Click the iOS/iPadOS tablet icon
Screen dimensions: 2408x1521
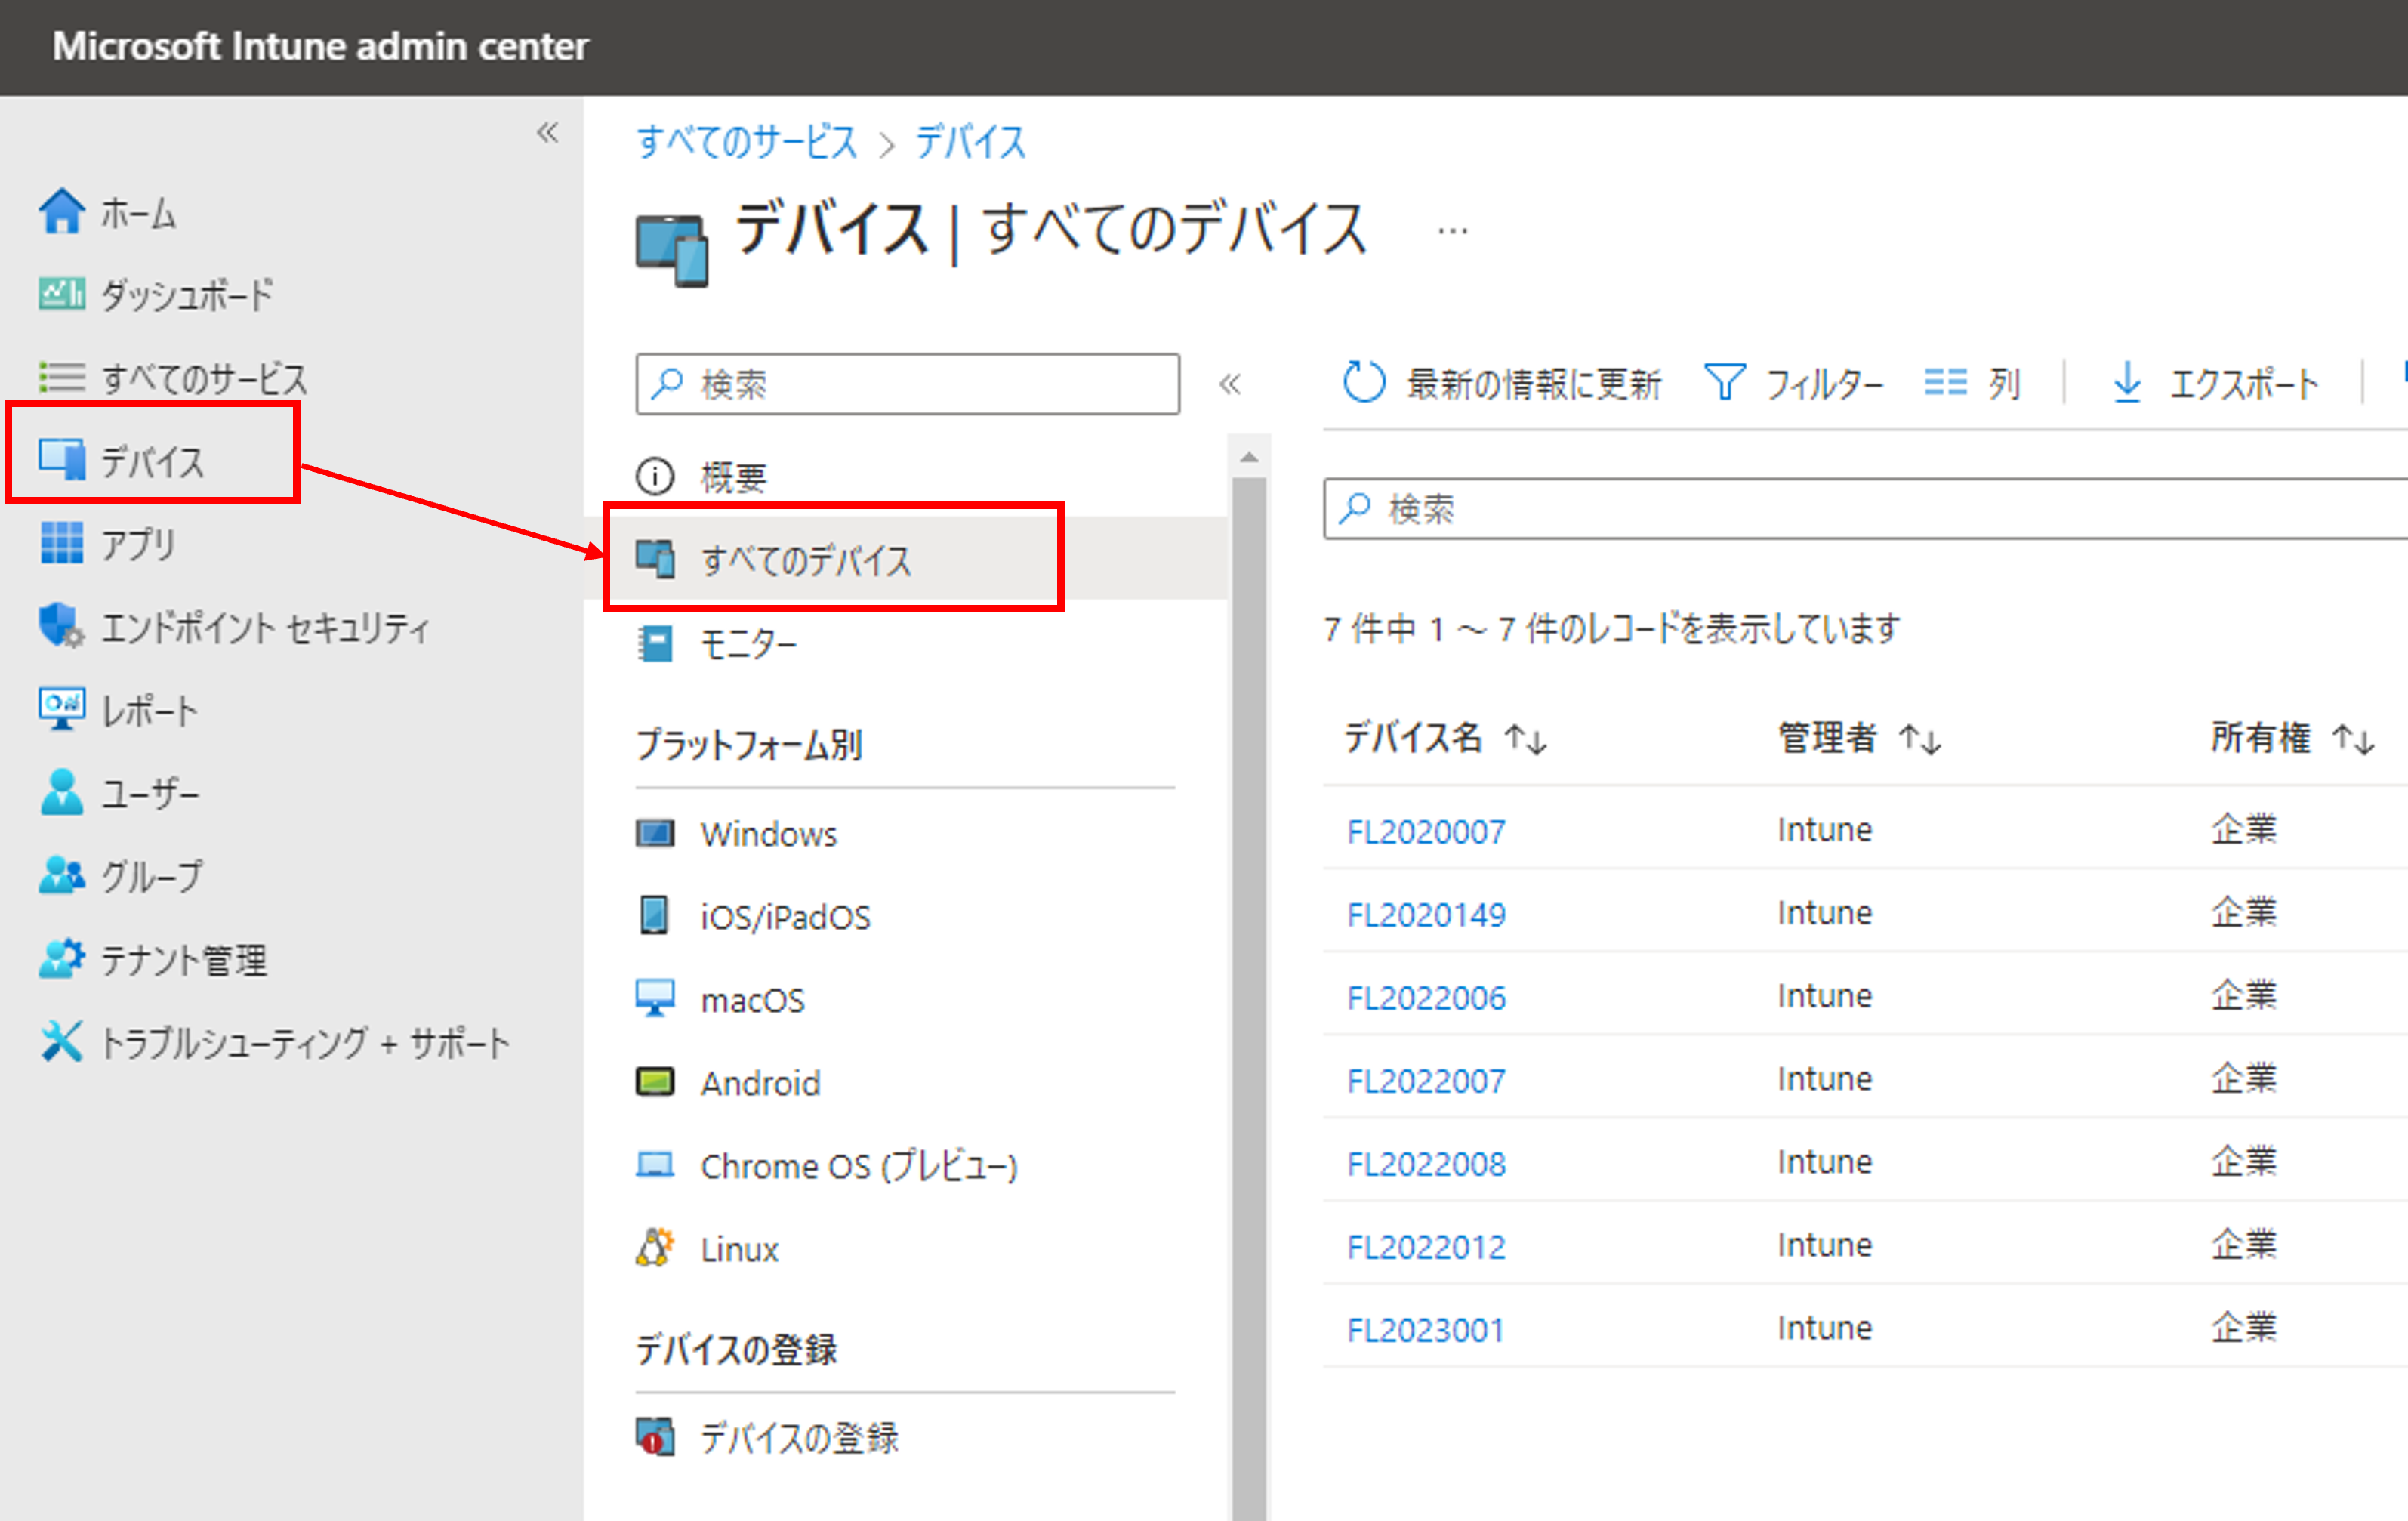pyautogui.click(x=654, y=915)
